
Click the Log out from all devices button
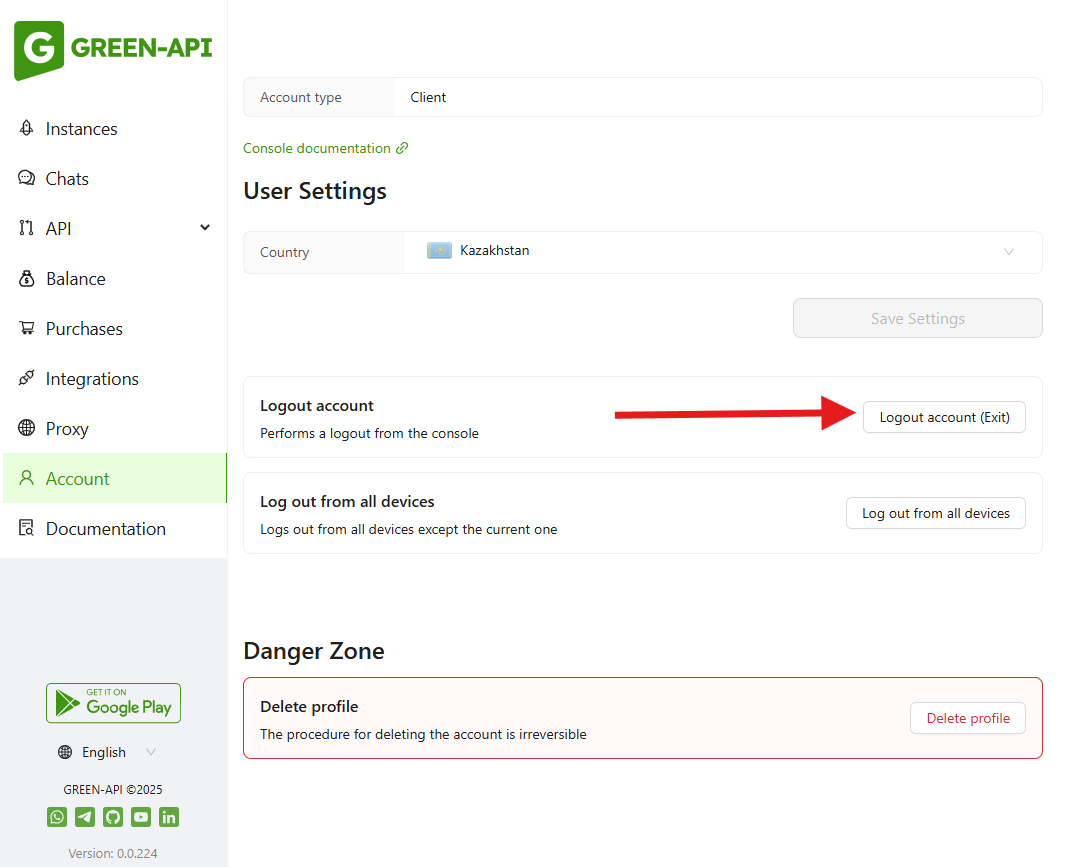point(935,513)
